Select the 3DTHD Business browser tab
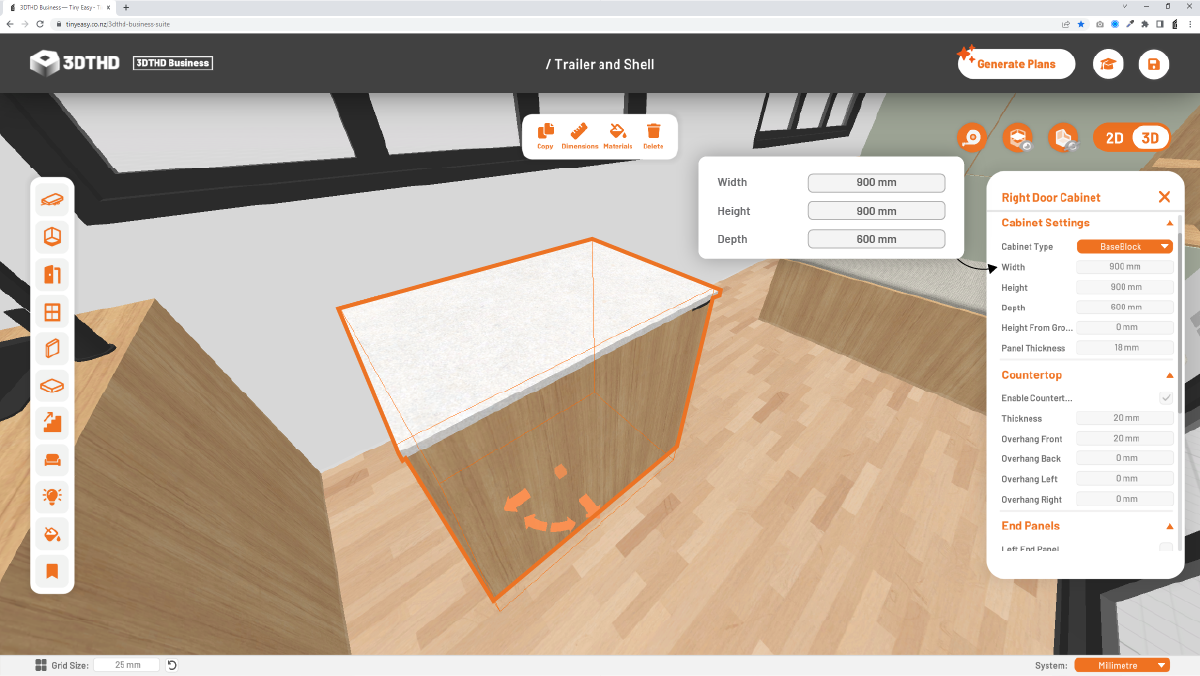The image size is (1200, 676). (x=62, y=7)
